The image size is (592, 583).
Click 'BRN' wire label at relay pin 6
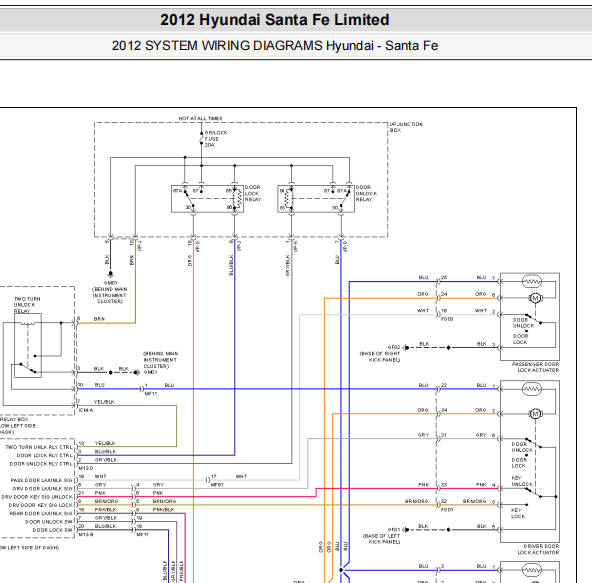[x=99, y=319]
